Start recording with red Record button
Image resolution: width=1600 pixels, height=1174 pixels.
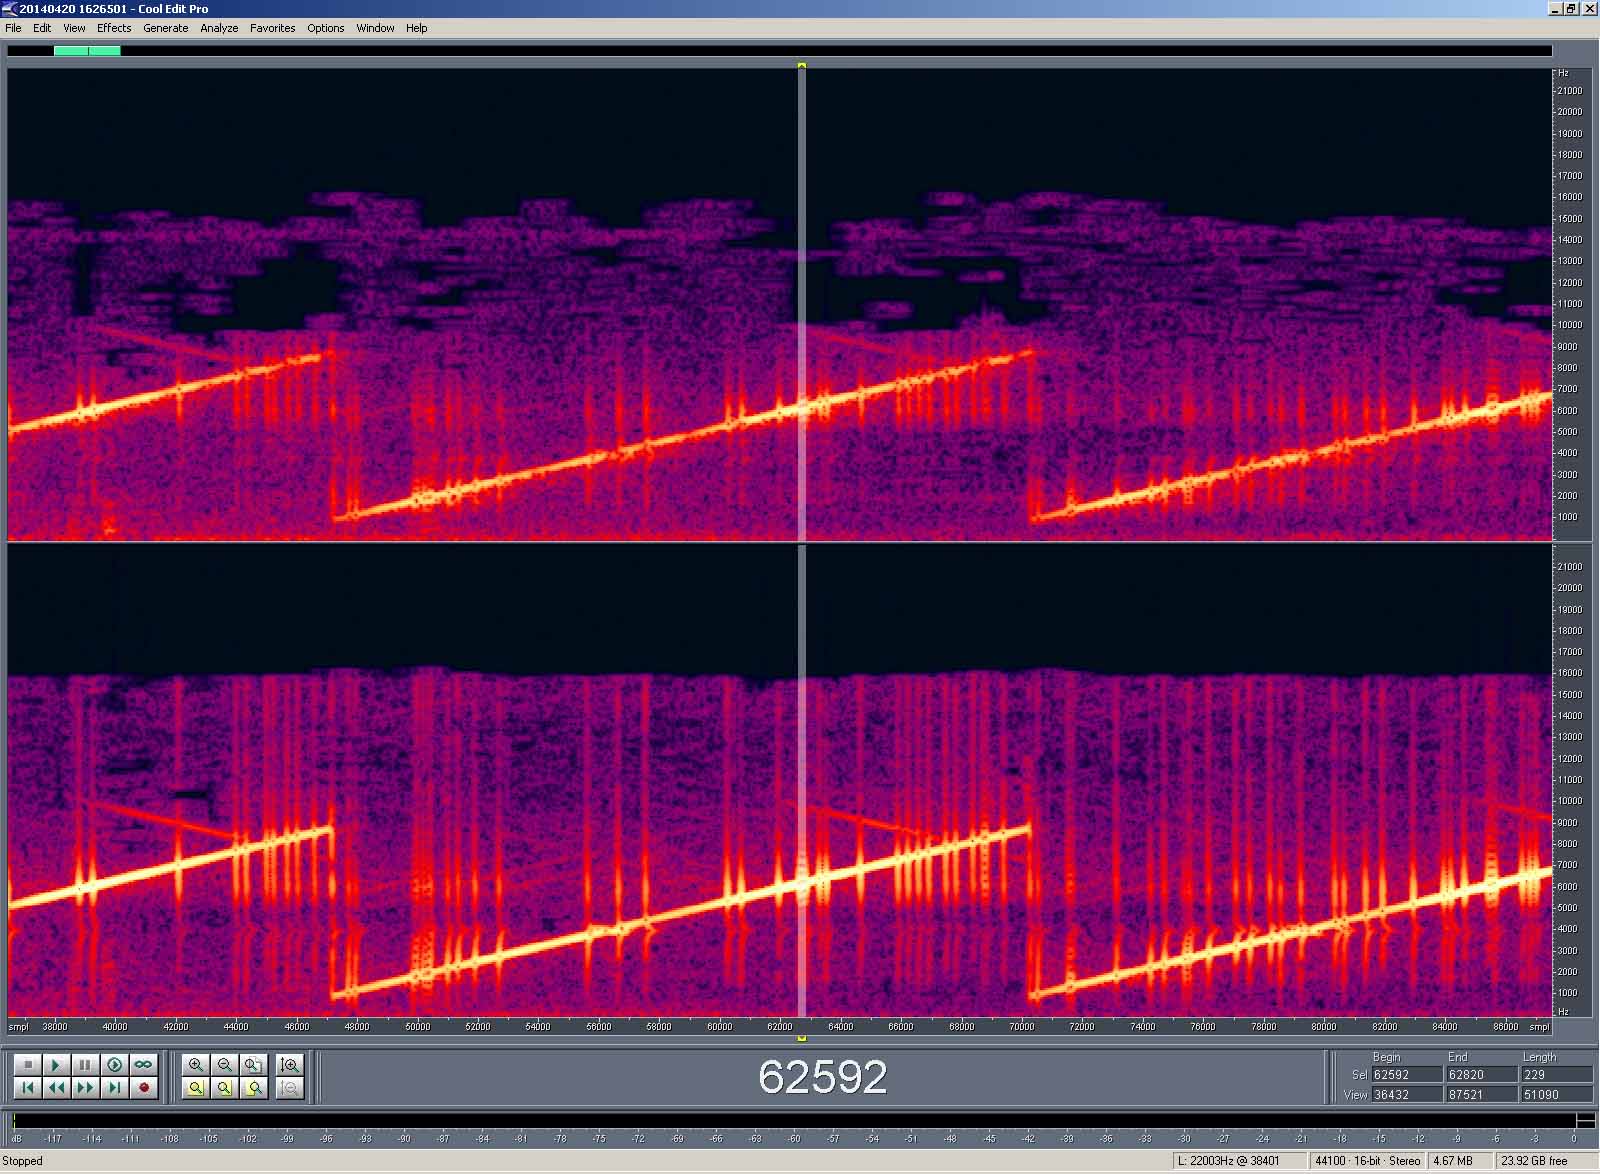[143, 1087]
